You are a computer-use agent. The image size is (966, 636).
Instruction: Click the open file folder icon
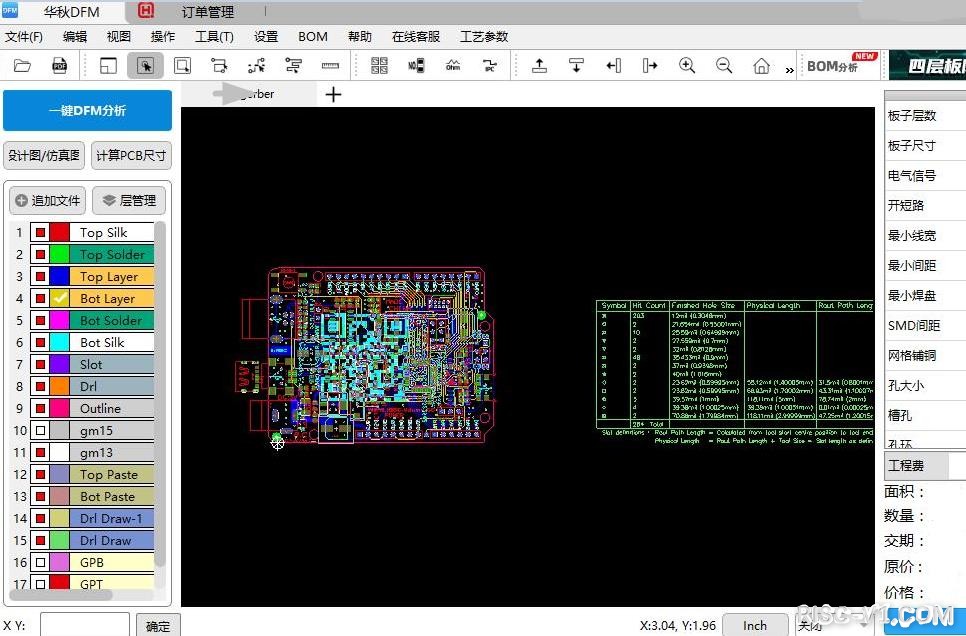(x=22, y=66)
